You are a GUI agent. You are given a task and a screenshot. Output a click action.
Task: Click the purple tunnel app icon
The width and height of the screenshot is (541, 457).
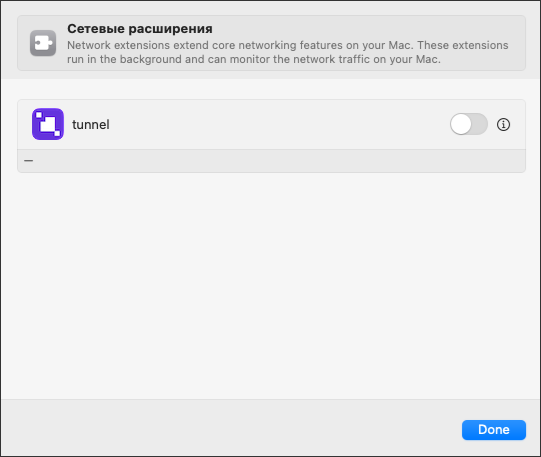point(48,124)
